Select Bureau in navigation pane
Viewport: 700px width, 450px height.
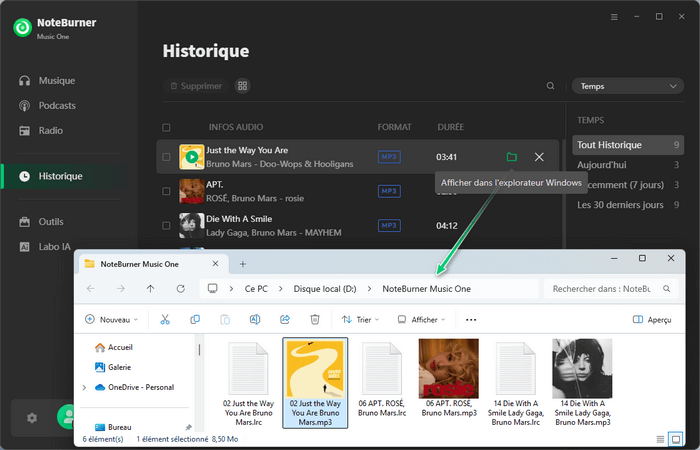click(x=113, y=427)
